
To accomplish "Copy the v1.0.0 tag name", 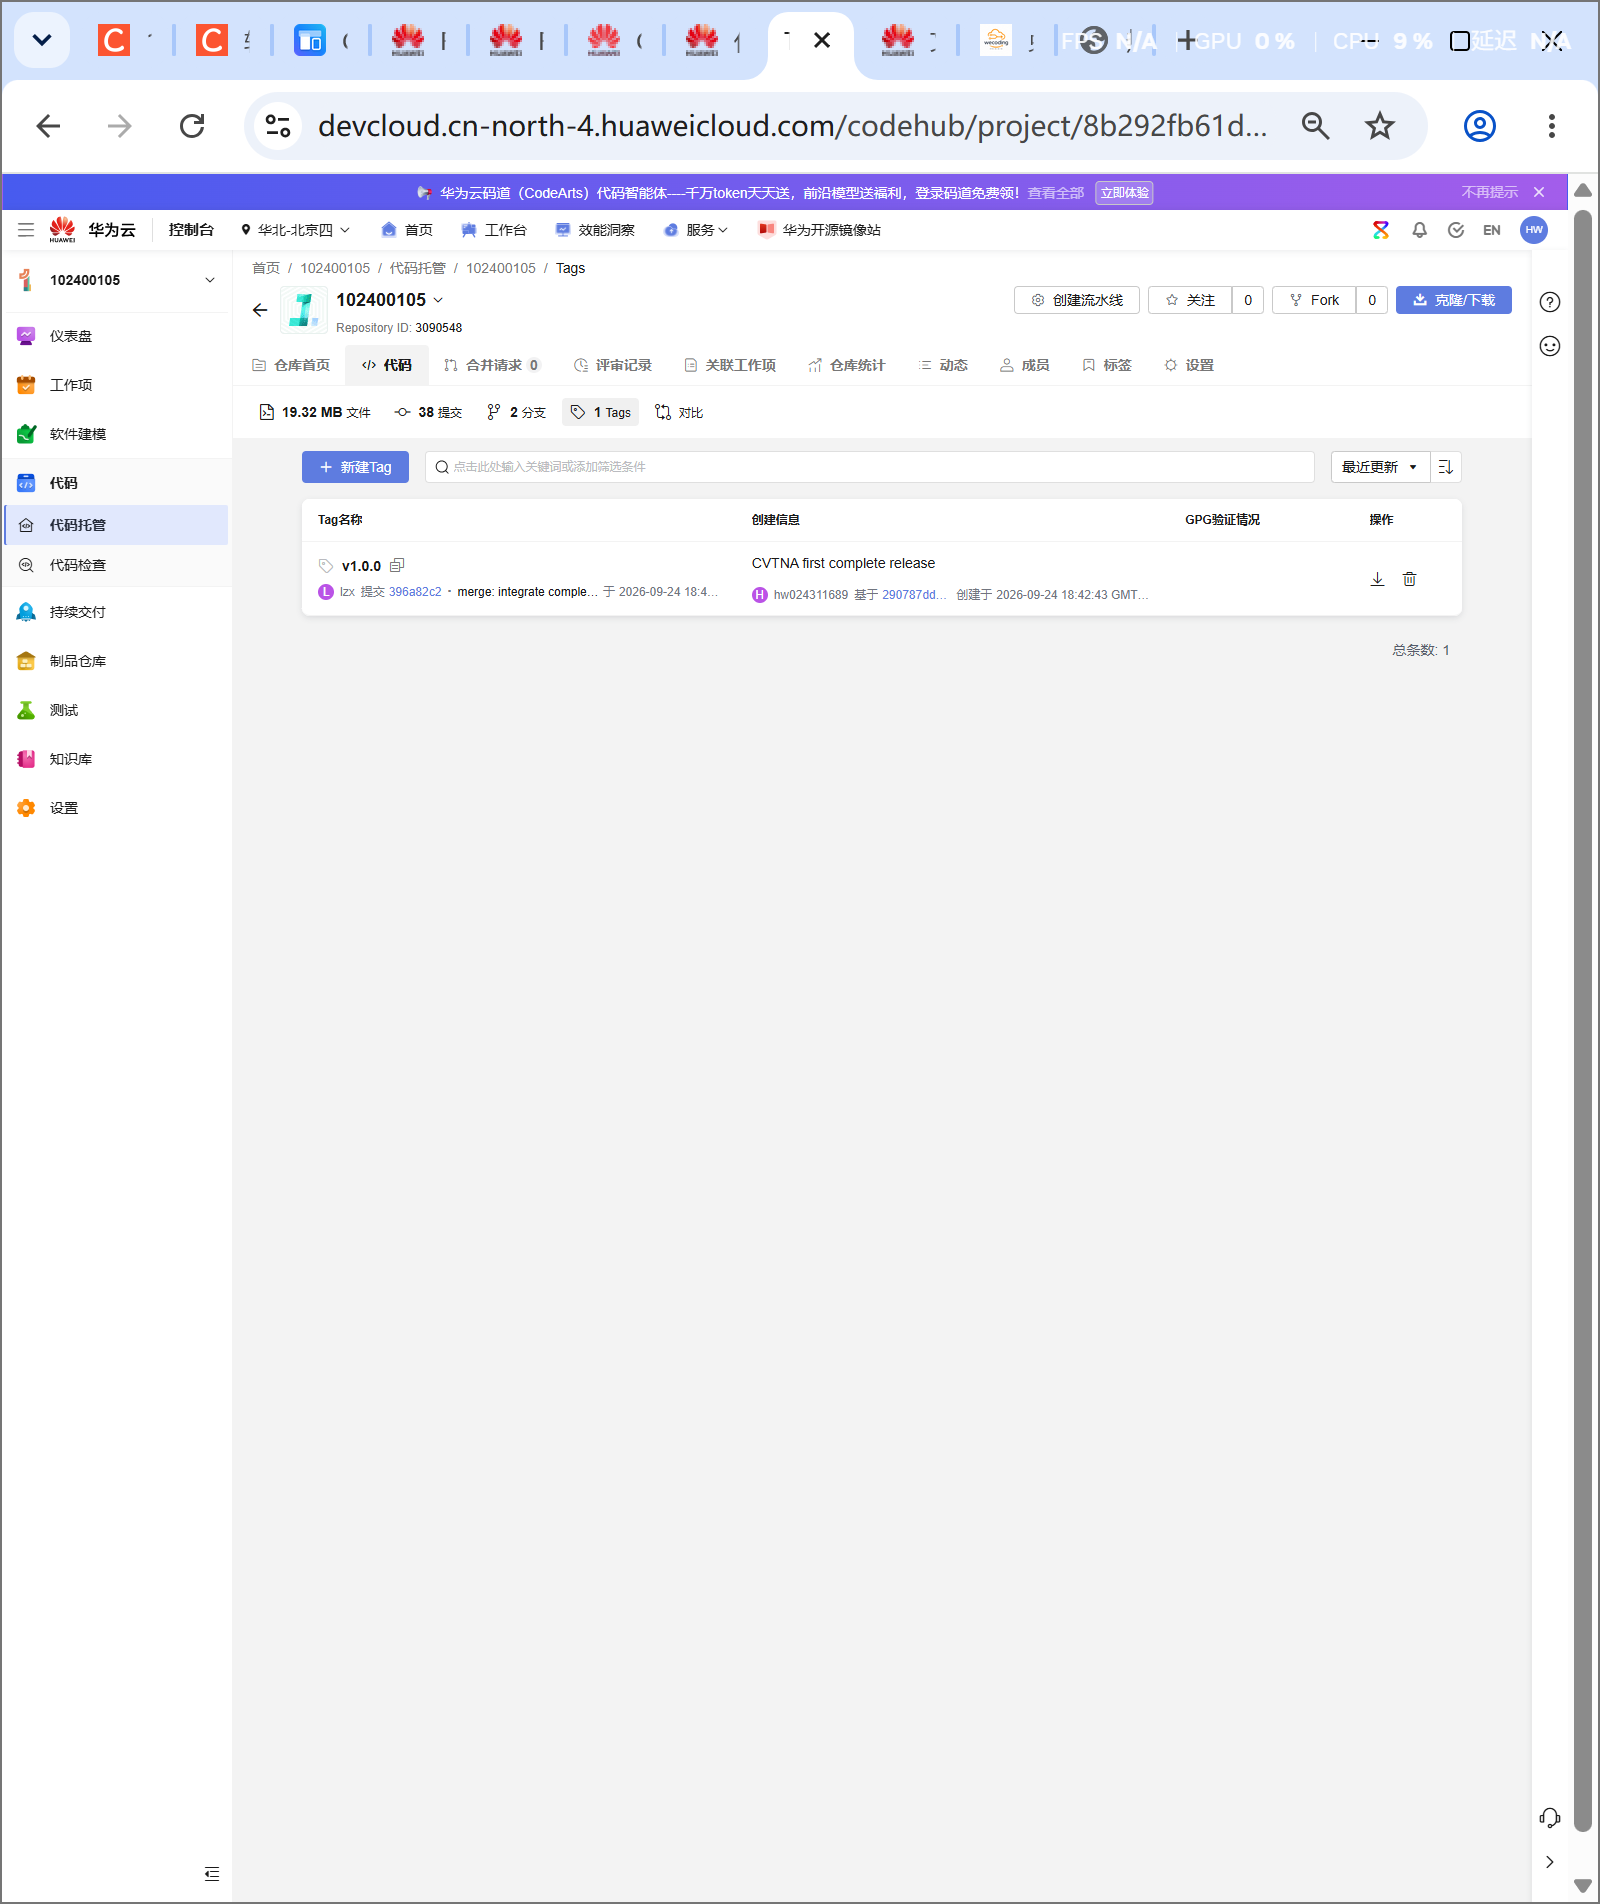I will tap(397, 565).
